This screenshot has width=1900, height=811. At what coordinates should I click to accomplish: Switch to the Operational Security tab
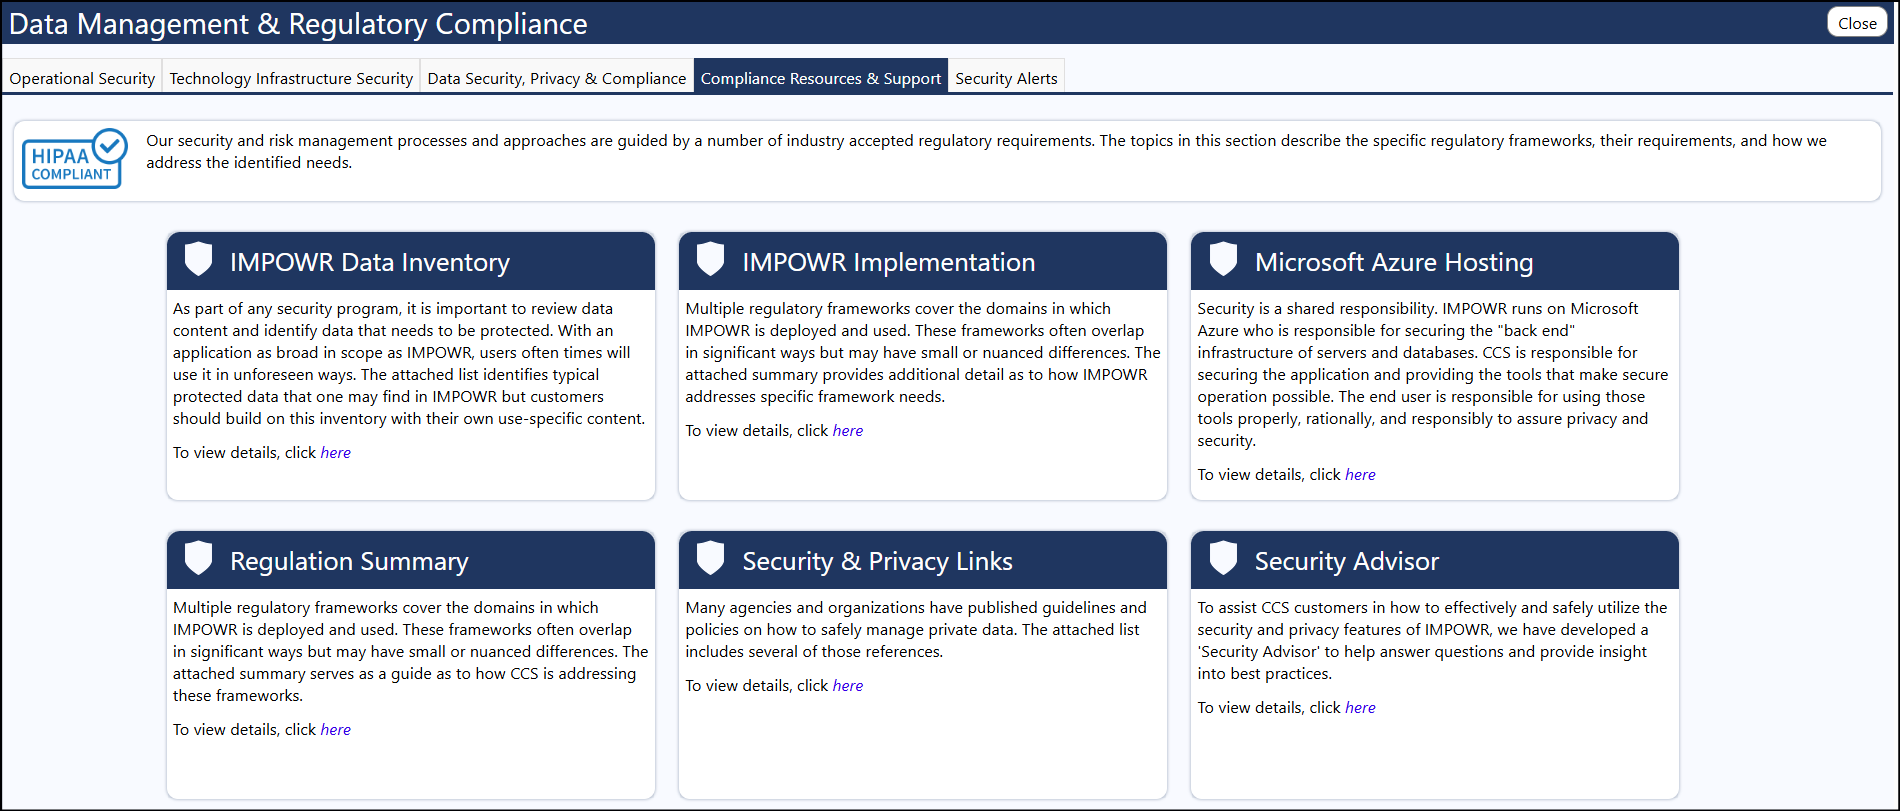point(82,78)
